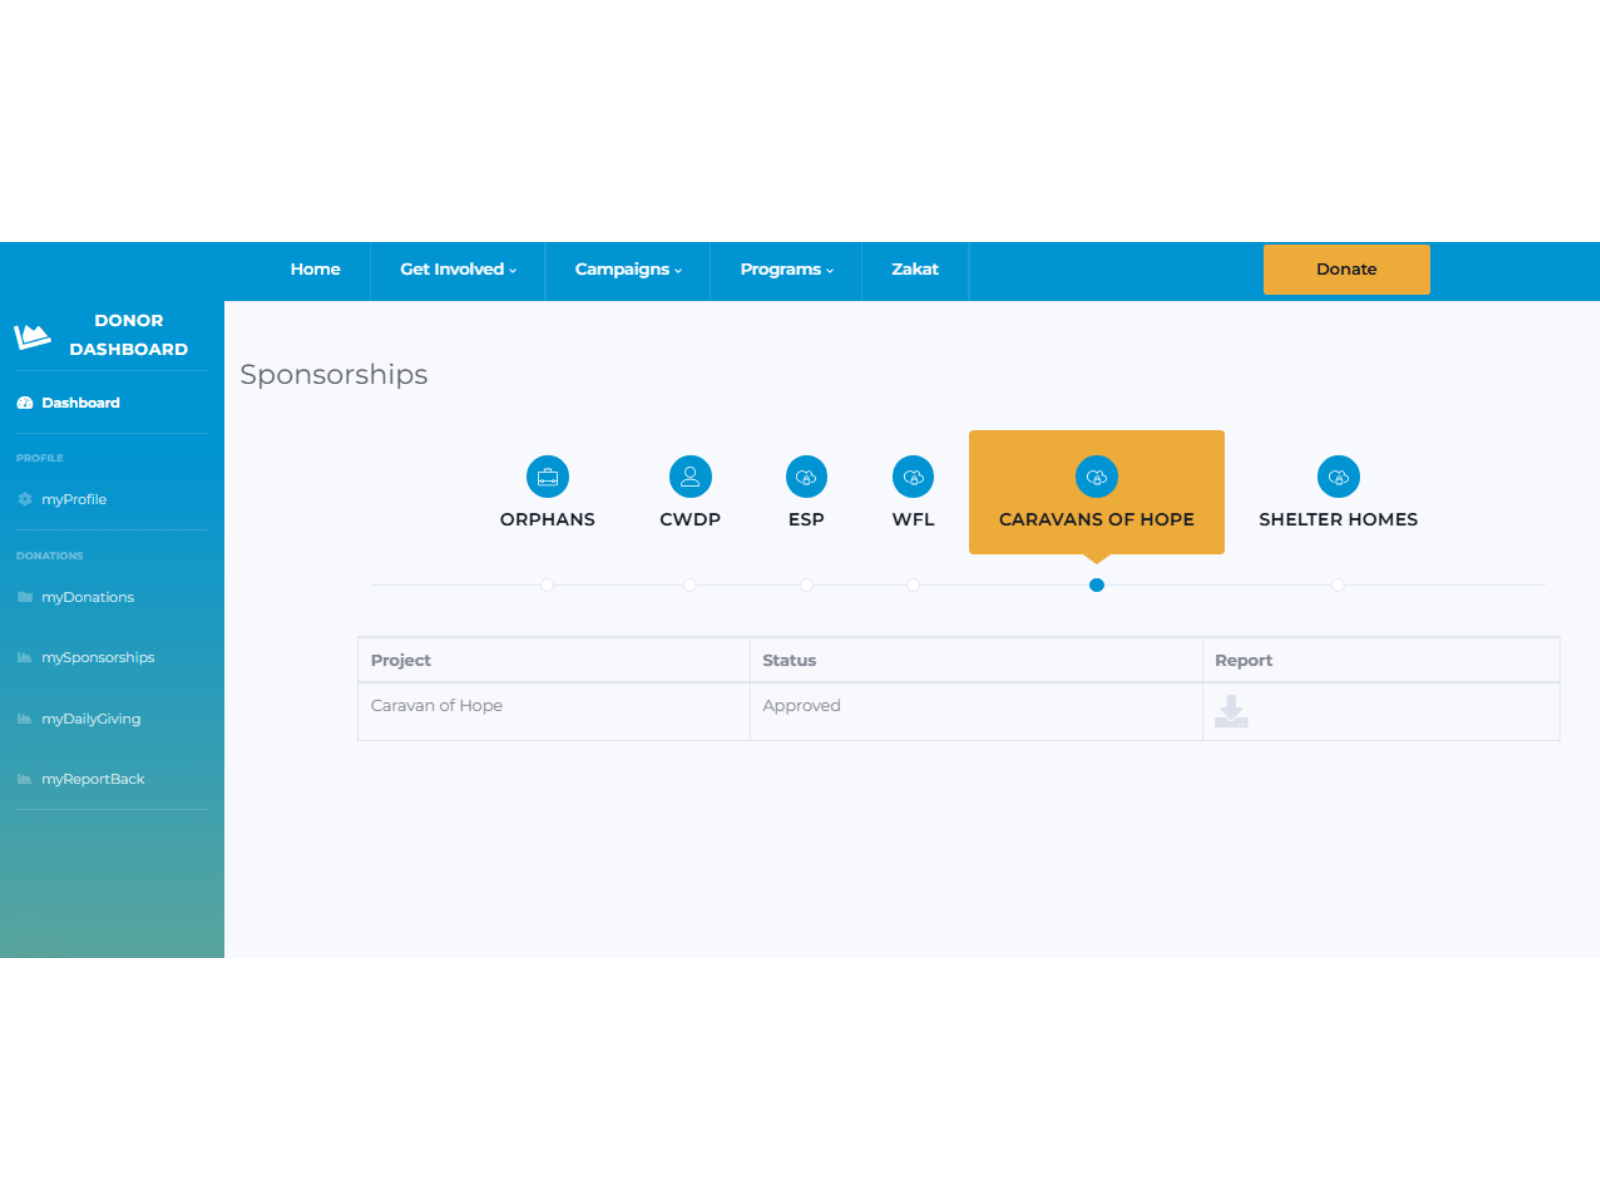This screenshot has height=1200, width=1600.
Task: Open the myProfile sidebar link
Action: point(74,499)
